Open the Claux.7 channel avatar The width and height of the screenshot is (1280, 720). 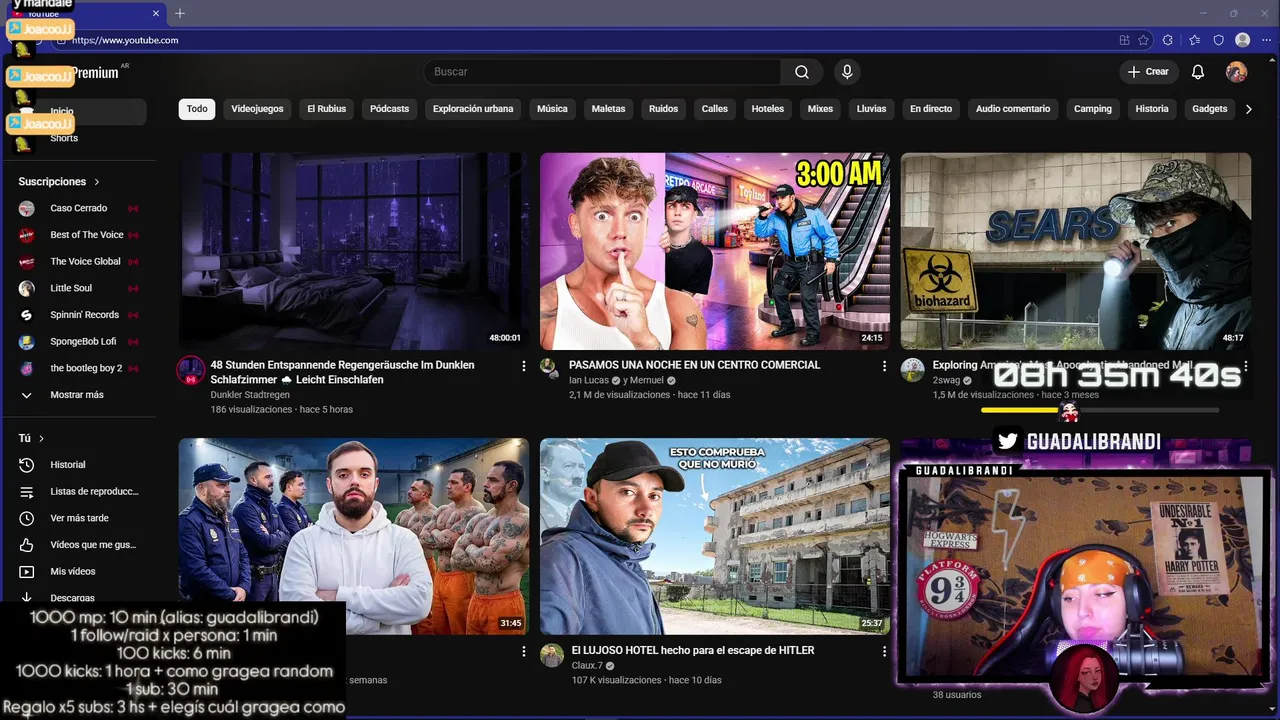pos(552,655)
